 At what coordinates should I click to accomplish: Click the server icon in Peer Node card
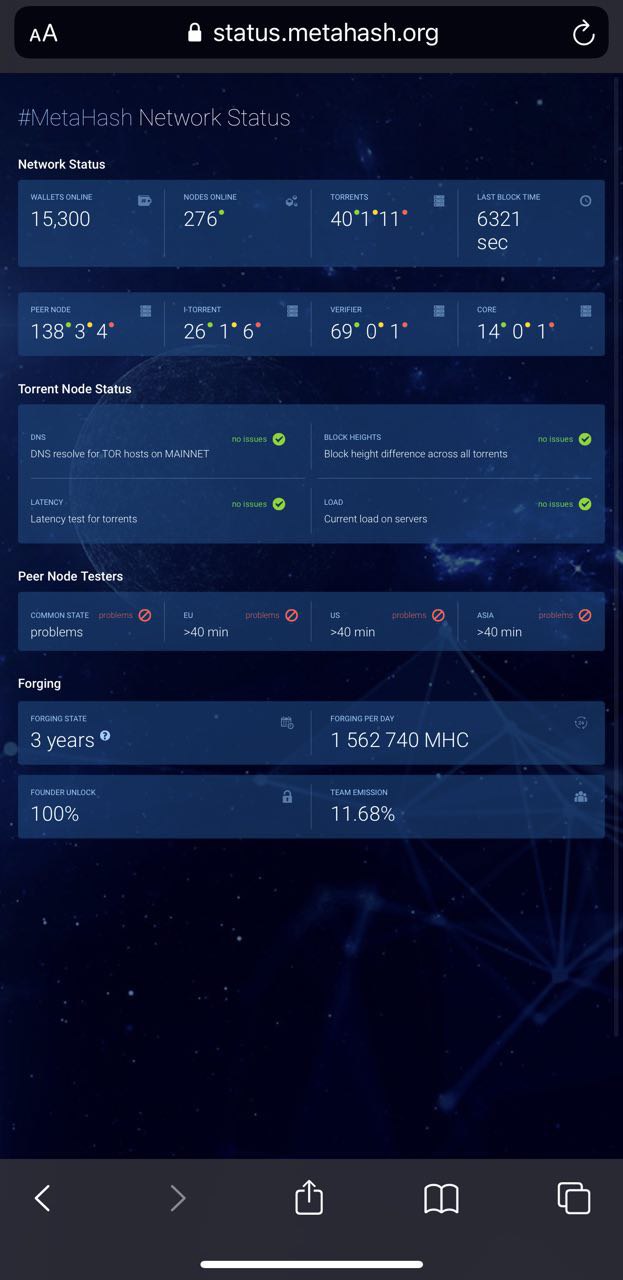[146, 311]
